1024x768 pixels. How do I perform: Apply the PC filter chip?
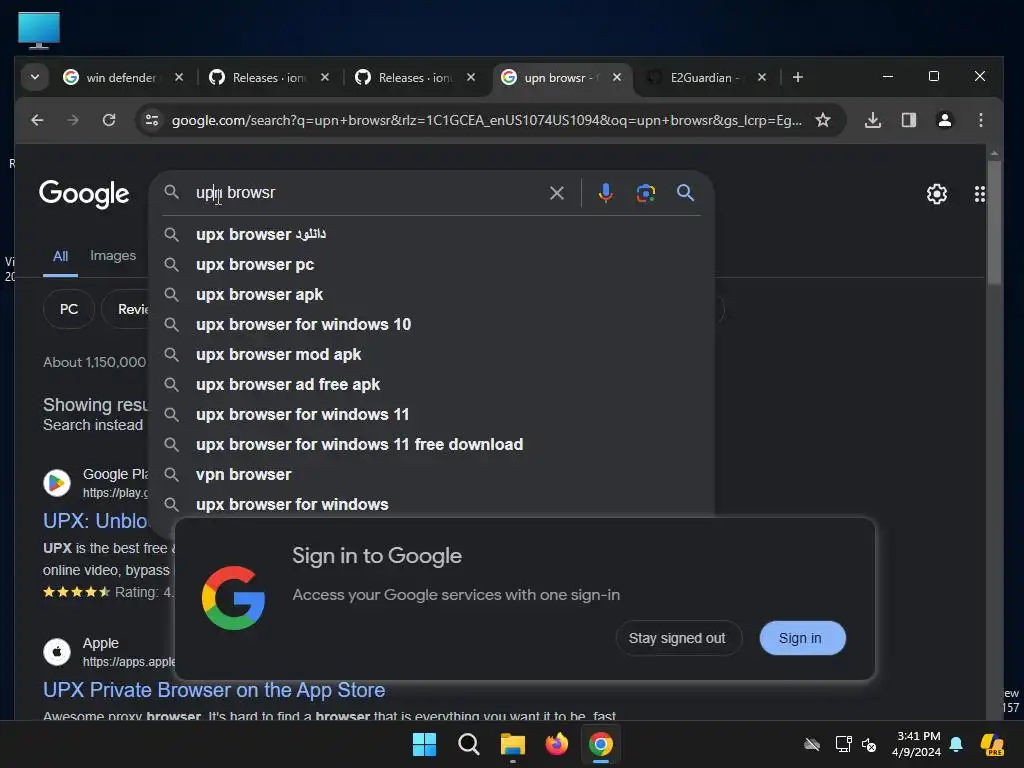click(x=69, y=309)
